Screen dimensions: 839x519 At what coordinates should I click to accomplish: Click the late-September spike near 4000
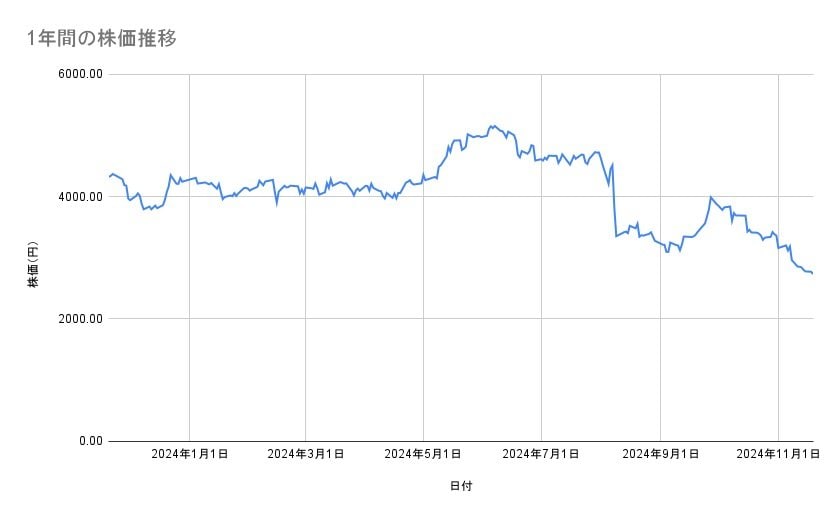pyautogui.click(x=710, y=197)
